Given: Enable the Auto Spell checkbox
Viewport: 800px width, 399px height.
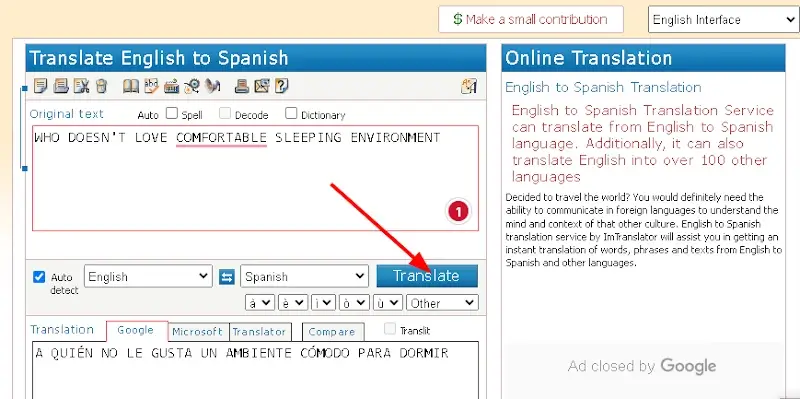Looking at the screenshot, I should (172, 113).
